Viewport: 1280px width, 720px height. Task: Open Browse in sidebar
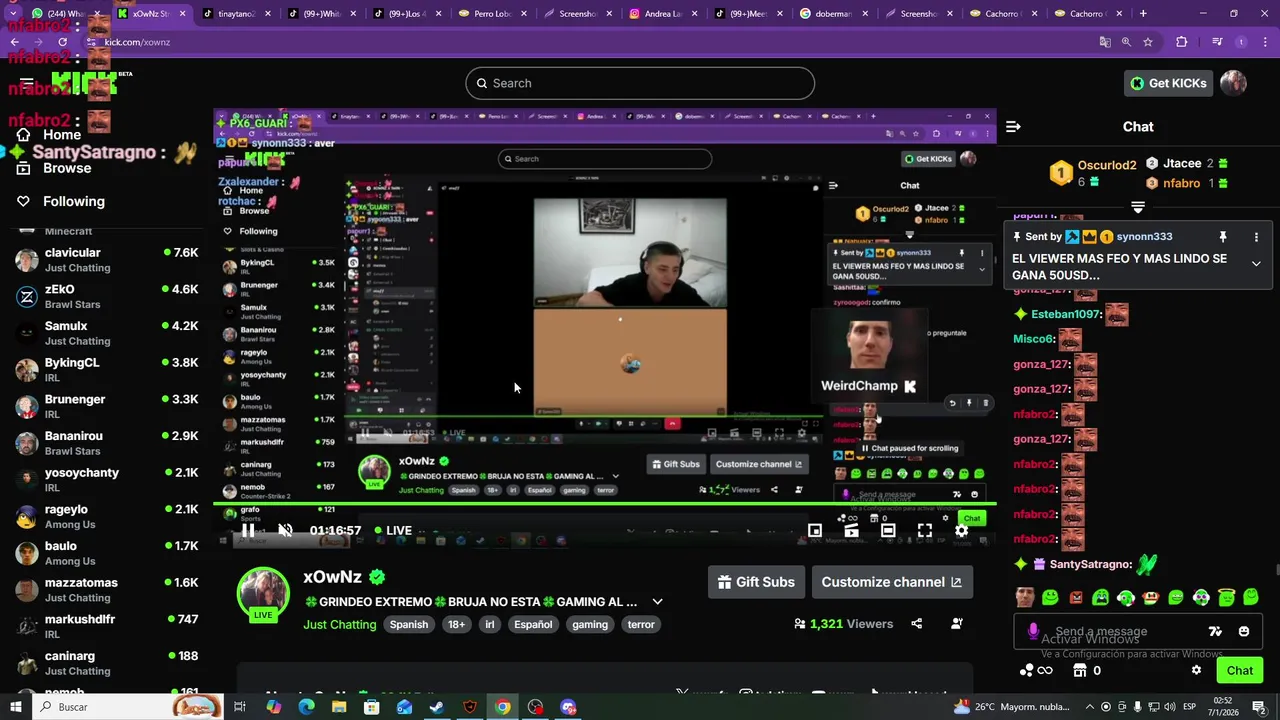tap(55, 168)
